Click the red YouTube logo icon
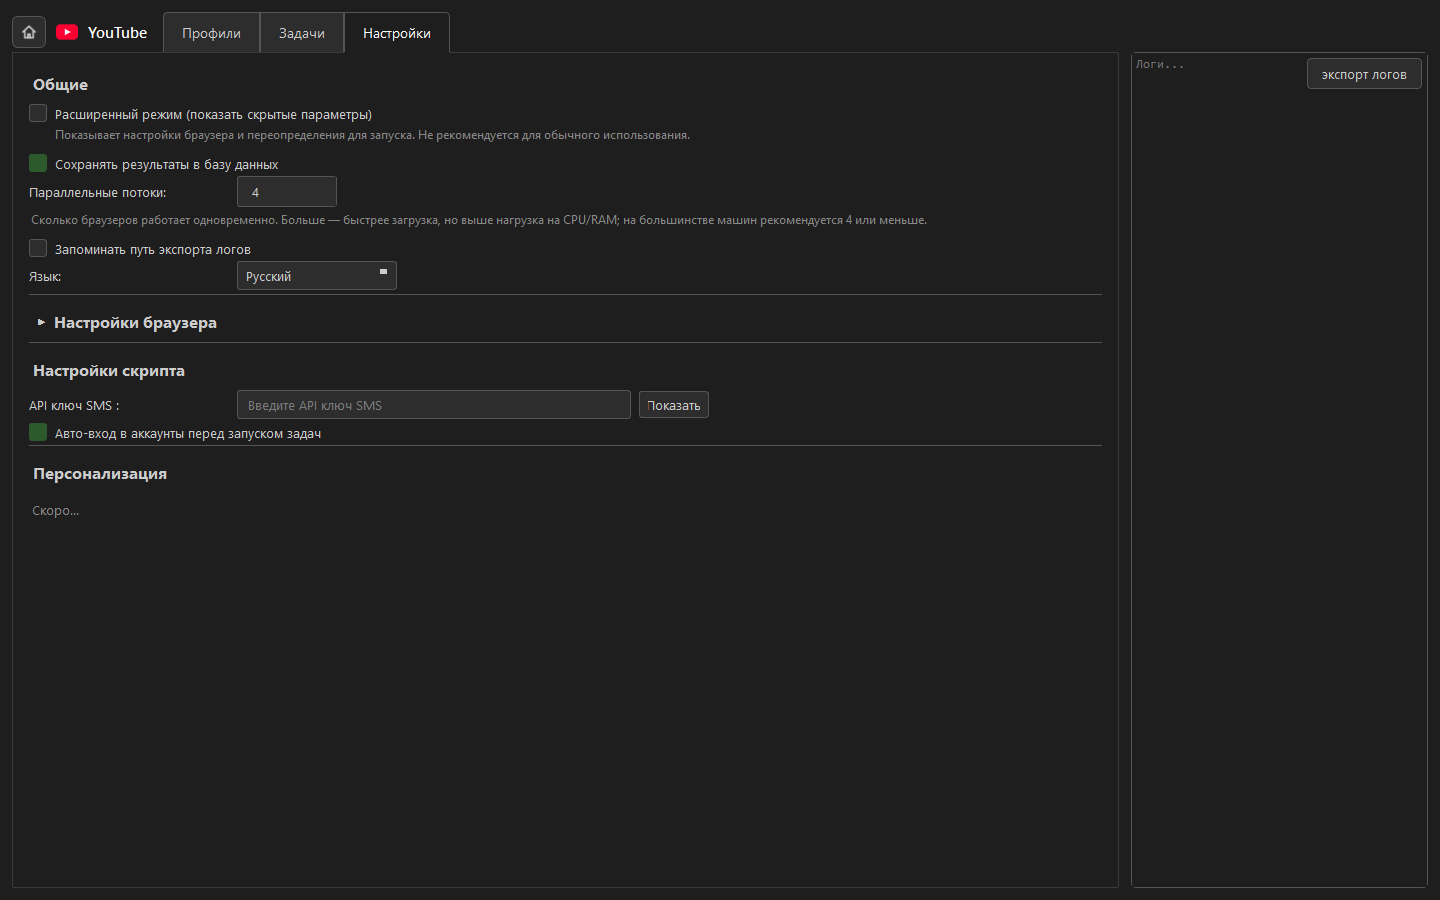The width and height of the screenshot is (1440, 900). tap(67, 32)
